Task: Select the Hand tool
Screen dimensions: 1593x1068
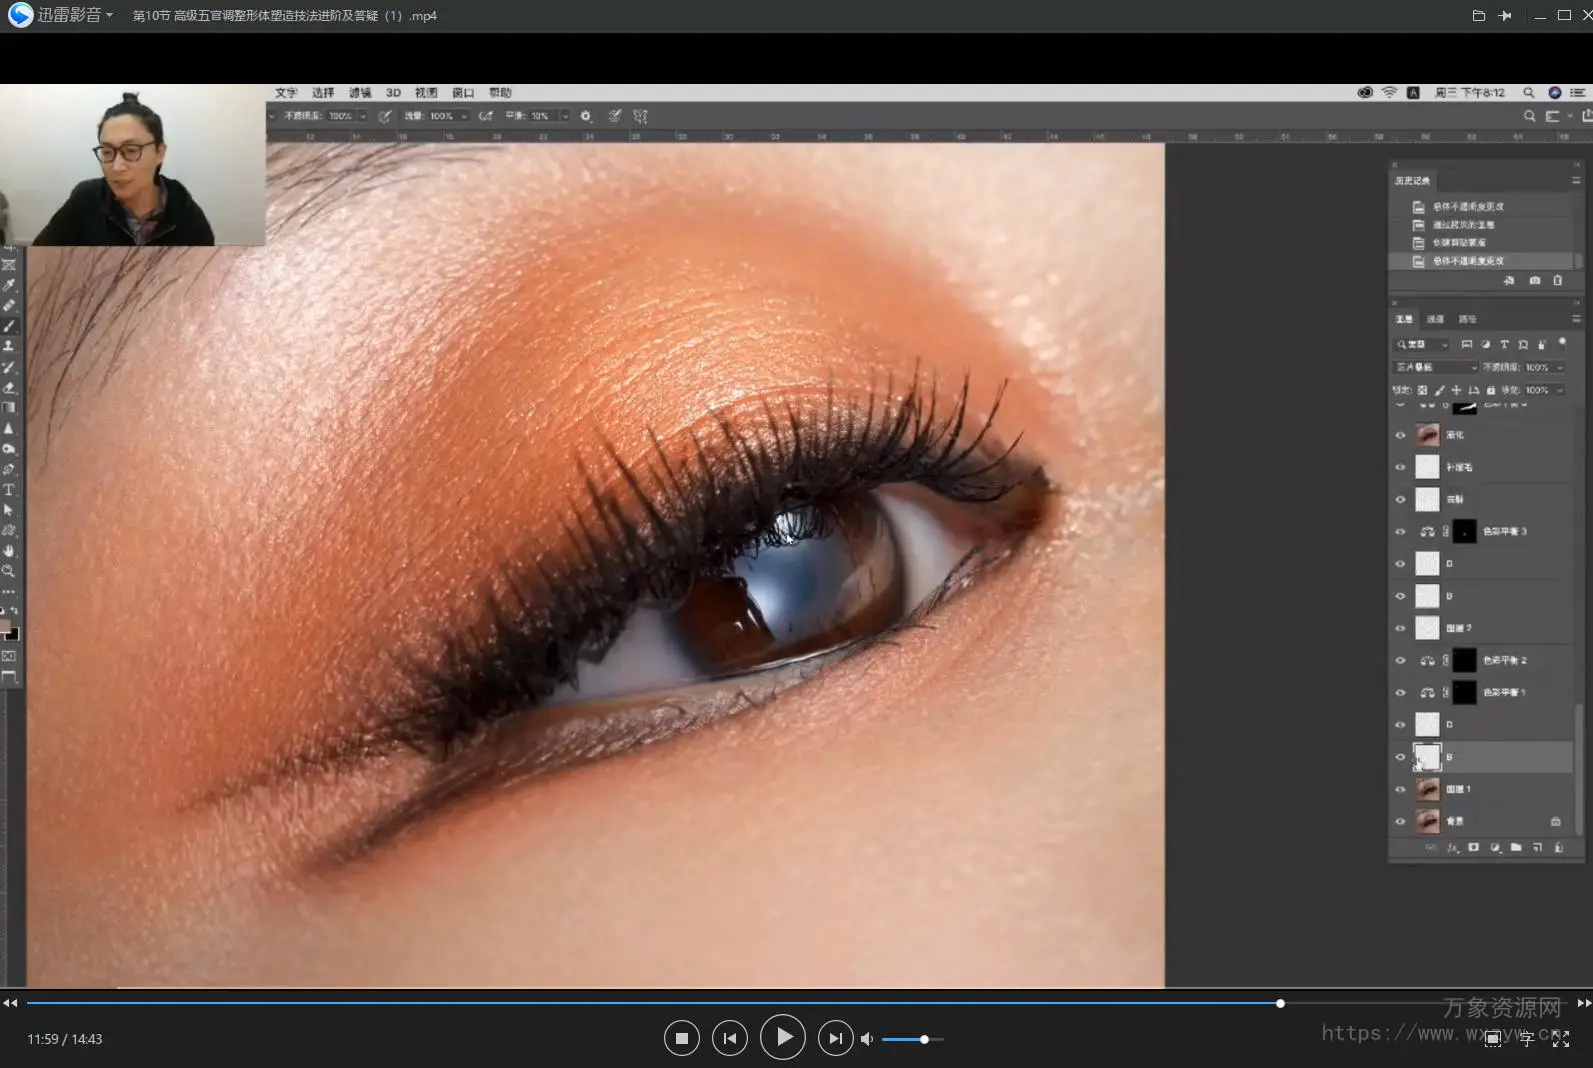Action: 9,551
